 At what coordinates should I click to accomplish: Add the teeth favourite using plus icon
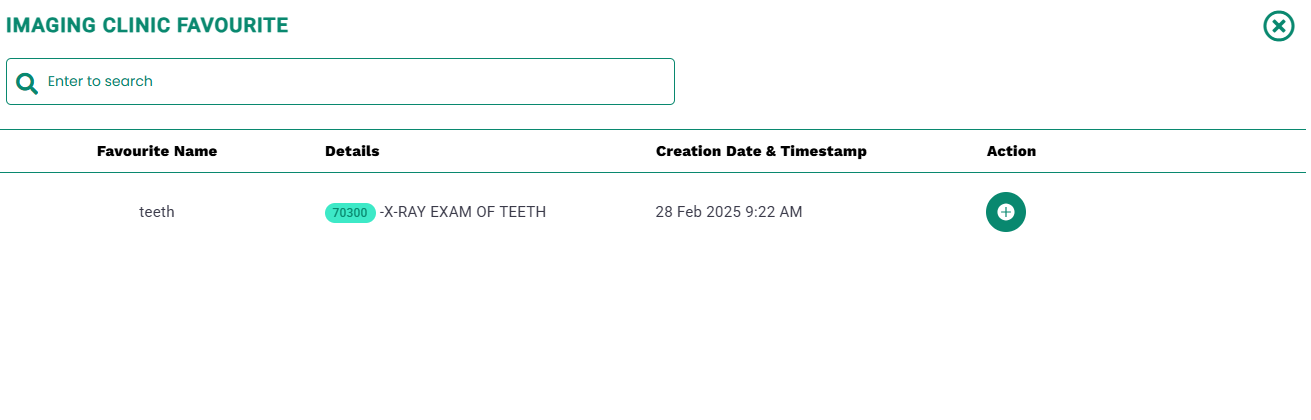coord(1005,212)
